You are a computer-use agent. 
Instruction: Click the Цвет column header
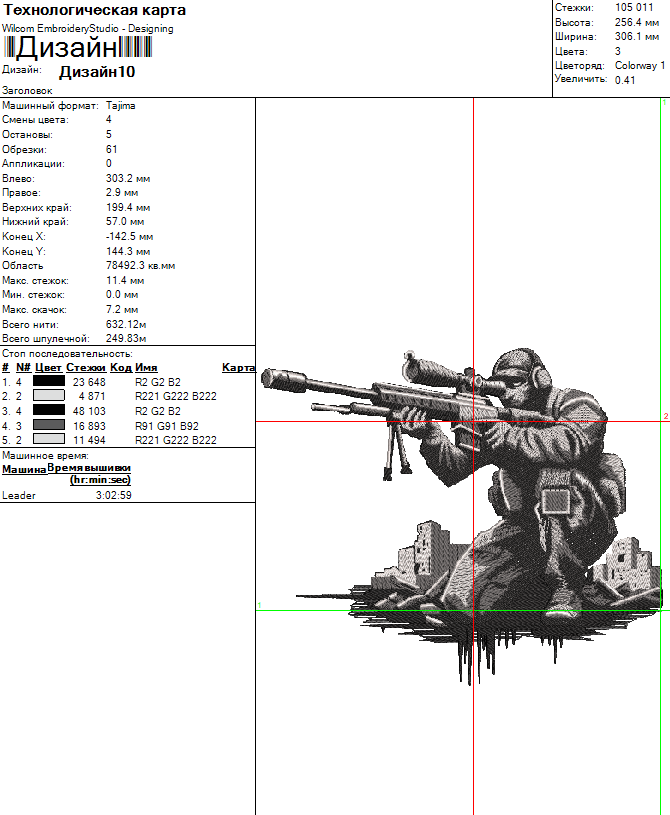click(48, 367)
